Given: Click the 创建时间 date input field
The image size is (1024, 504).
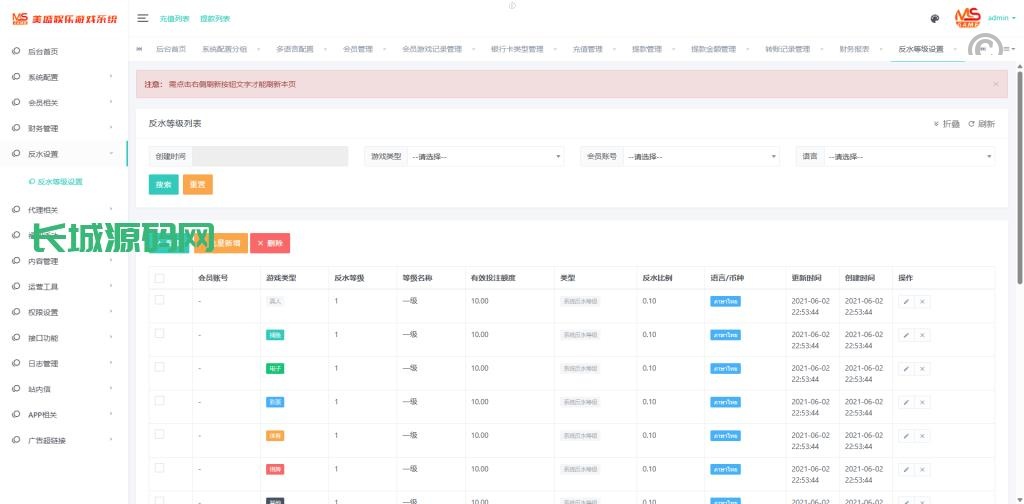Looking at the screenshot, I should click(x=270, y=157).
